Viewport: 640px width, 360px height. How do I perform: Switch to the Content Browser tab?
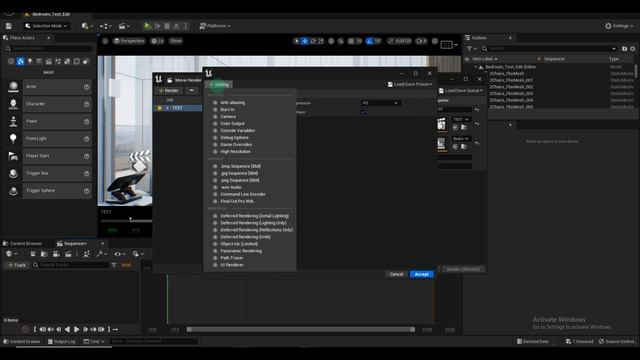[23, 244]
